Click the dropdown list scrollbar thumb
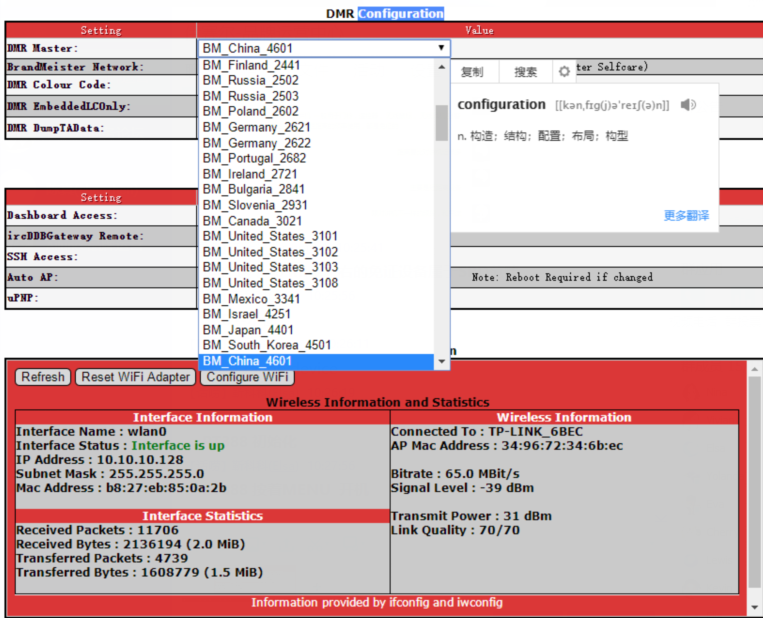This screenshot has width=763, height=618. point(441,122)
